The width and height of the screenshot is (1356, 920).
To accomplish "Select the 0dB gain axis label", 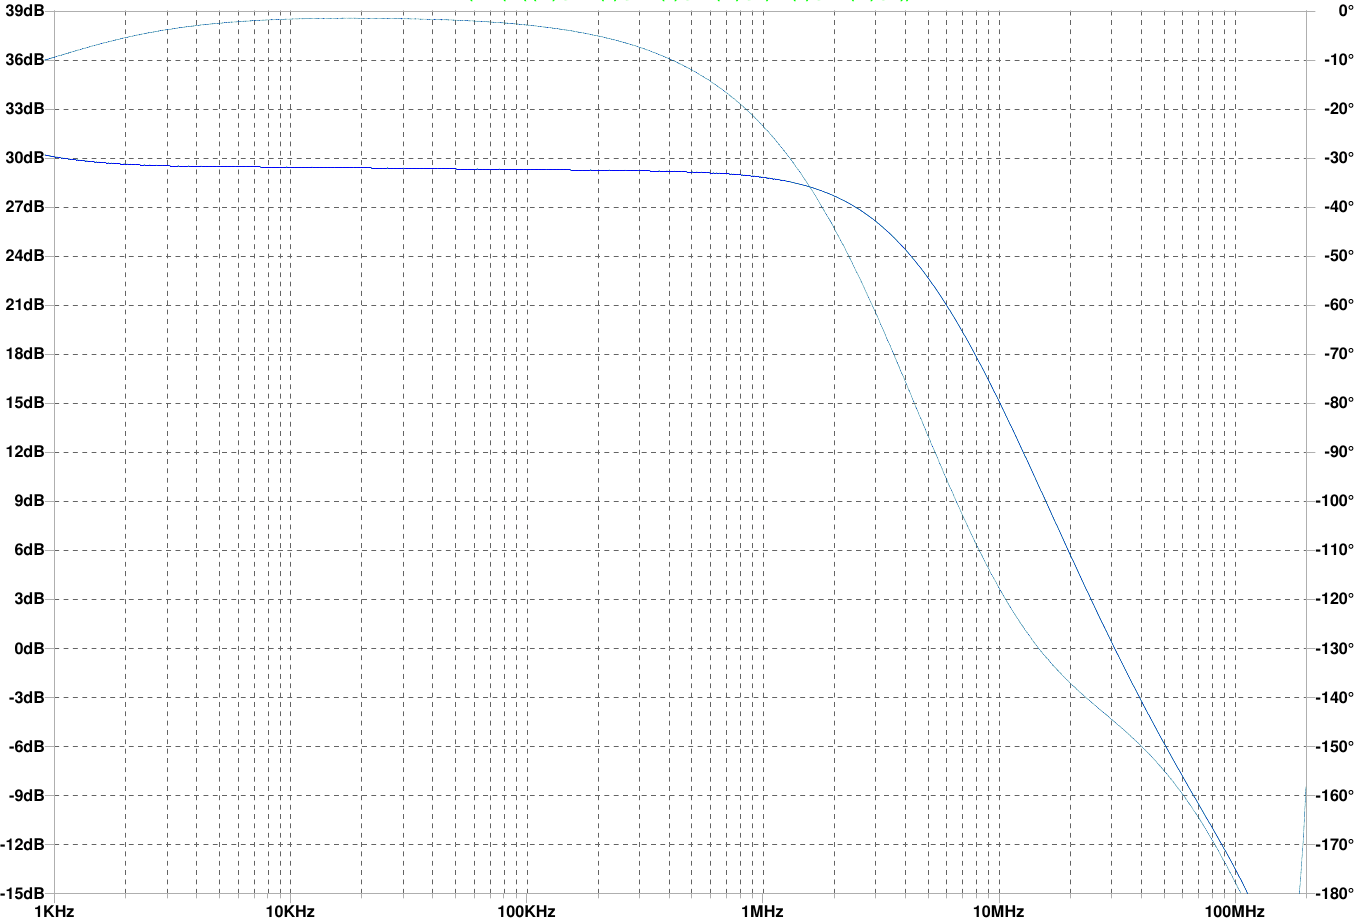I will [x=27, y=648].
